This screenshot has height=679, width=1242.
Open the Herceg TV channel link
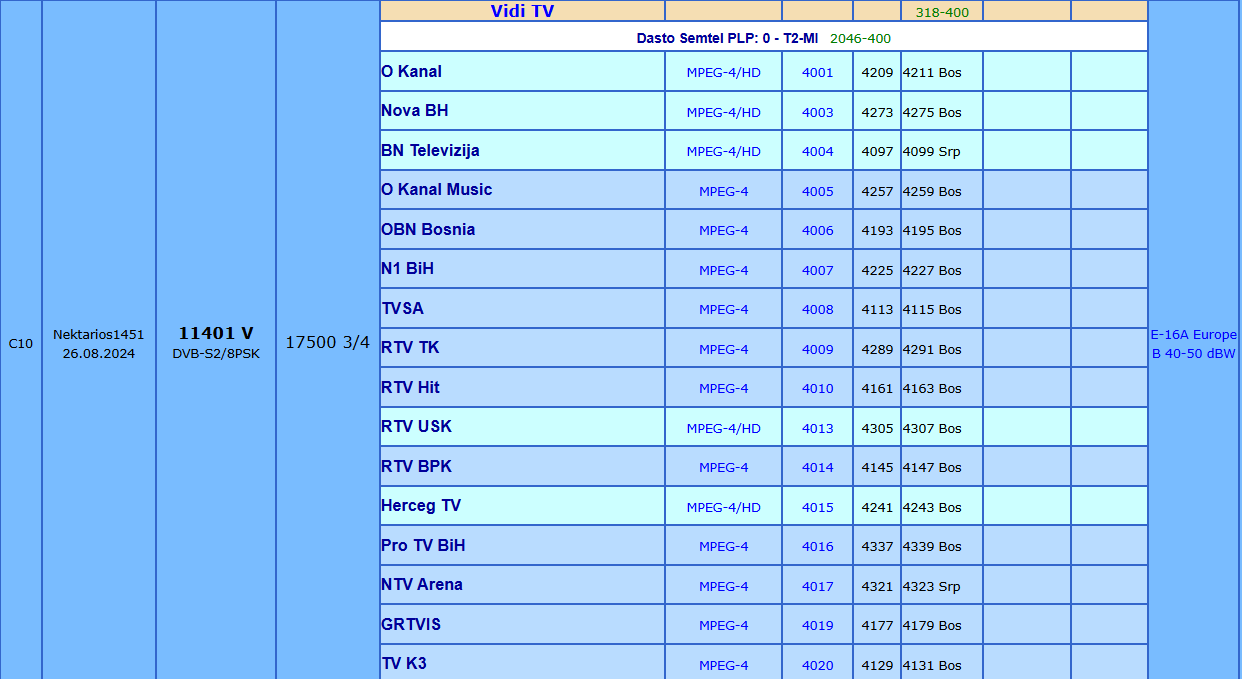421,506
